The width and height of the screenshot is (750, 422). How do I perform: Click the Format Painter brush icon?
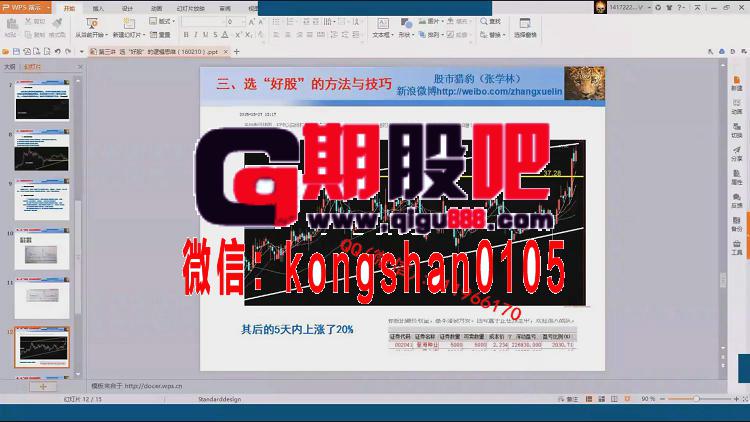pos(57,22)
